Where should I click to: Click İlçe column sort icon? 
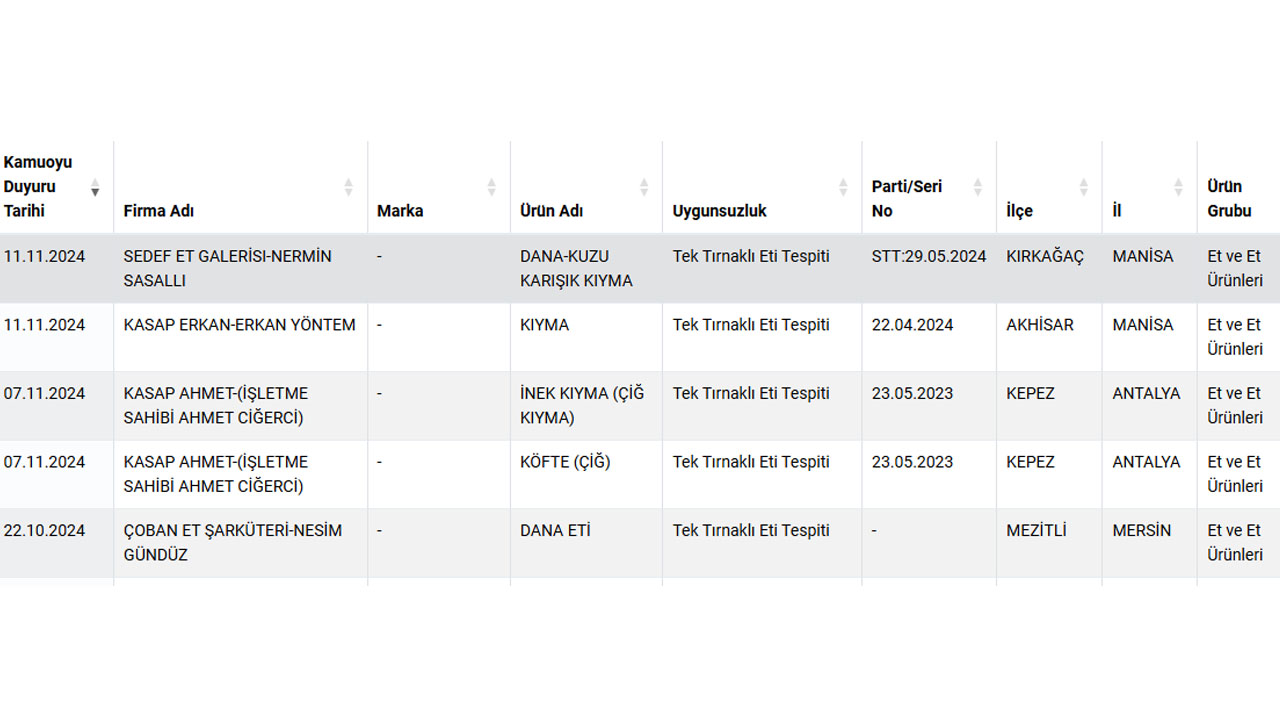click(x=1083, y=187)
